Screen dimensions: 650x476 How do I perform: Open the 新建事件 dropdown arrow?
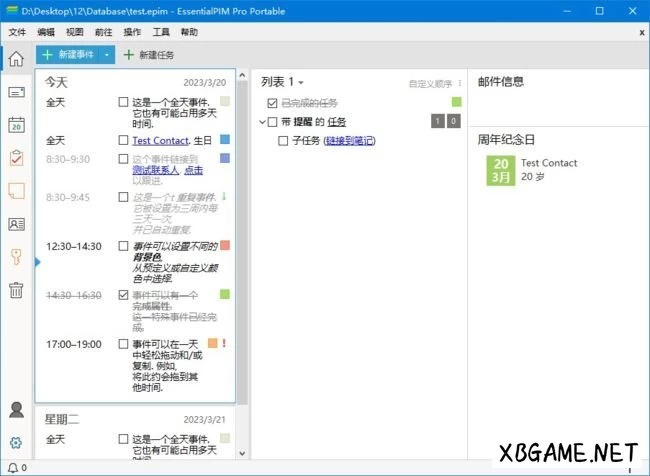(107, 55)
